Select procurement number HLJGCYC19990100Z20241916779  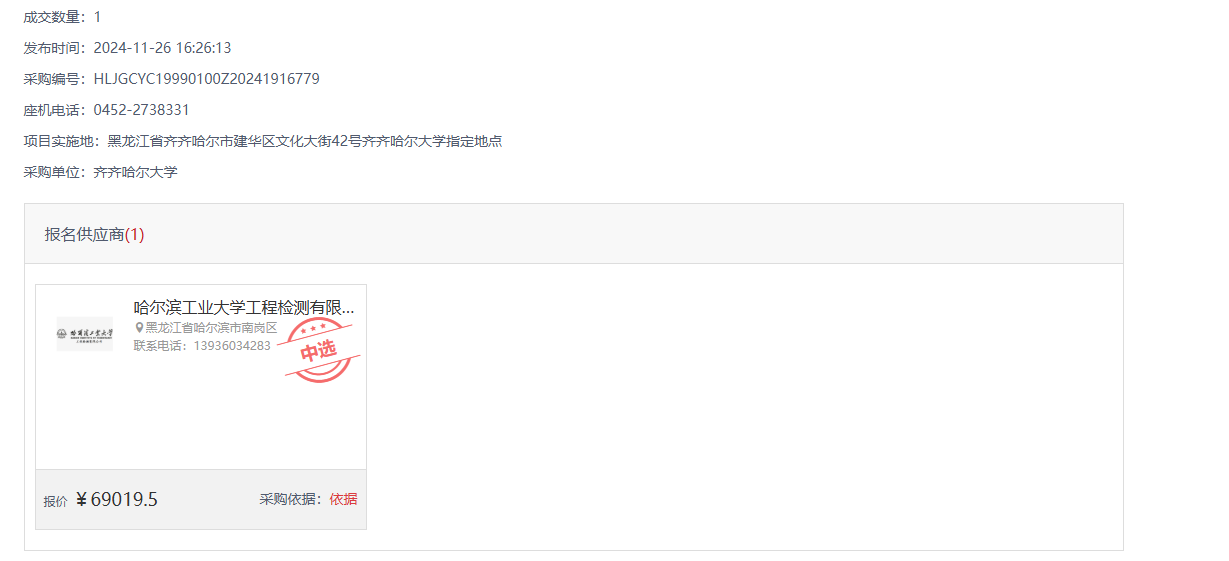pyautogui.click(x=207, y=79)
